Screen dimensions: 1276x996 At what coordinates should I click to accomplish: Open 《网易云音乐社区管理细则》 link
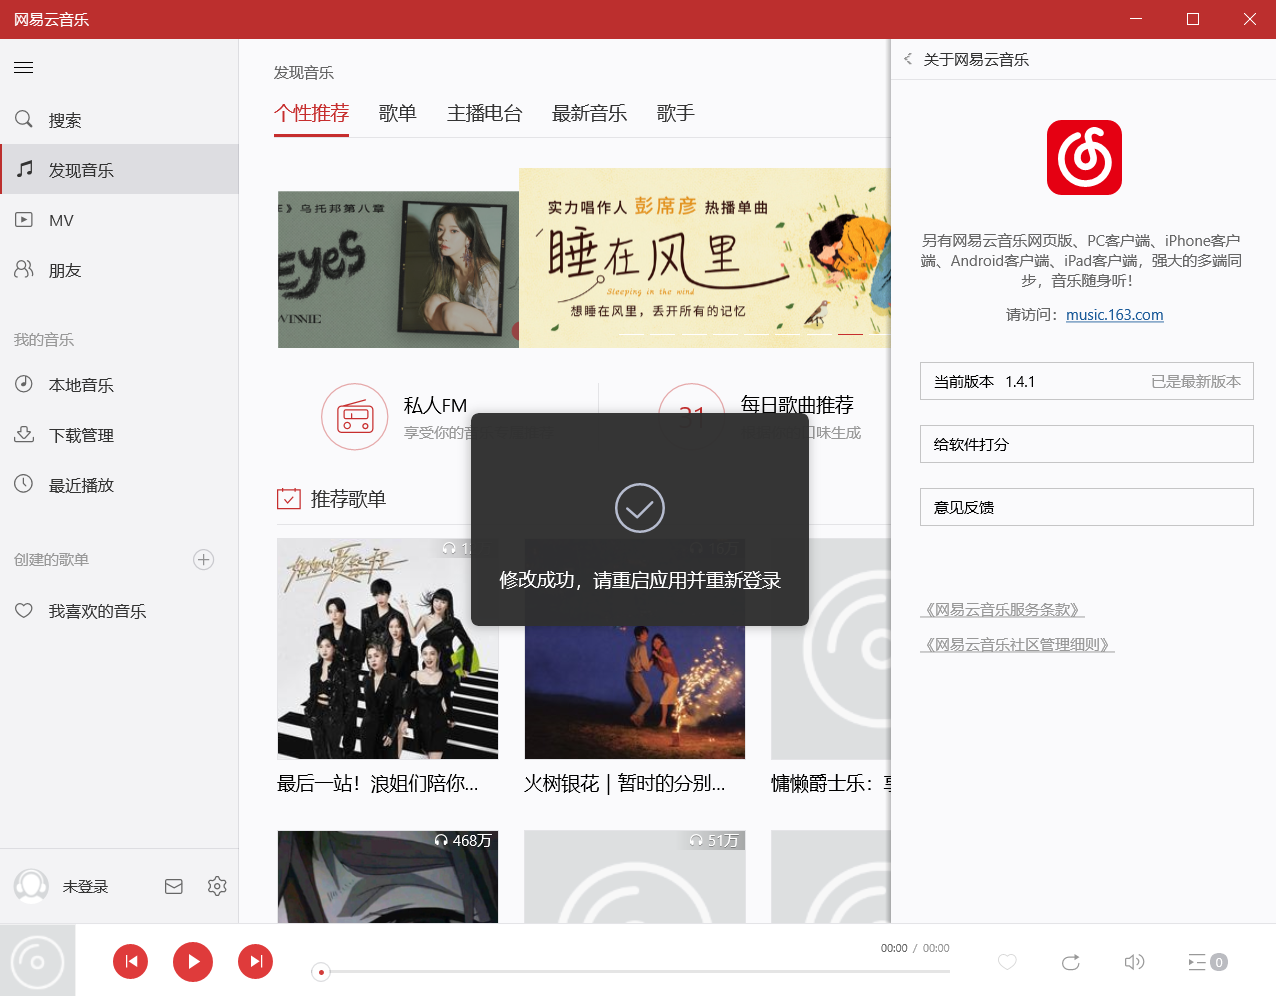point(1018,645)
